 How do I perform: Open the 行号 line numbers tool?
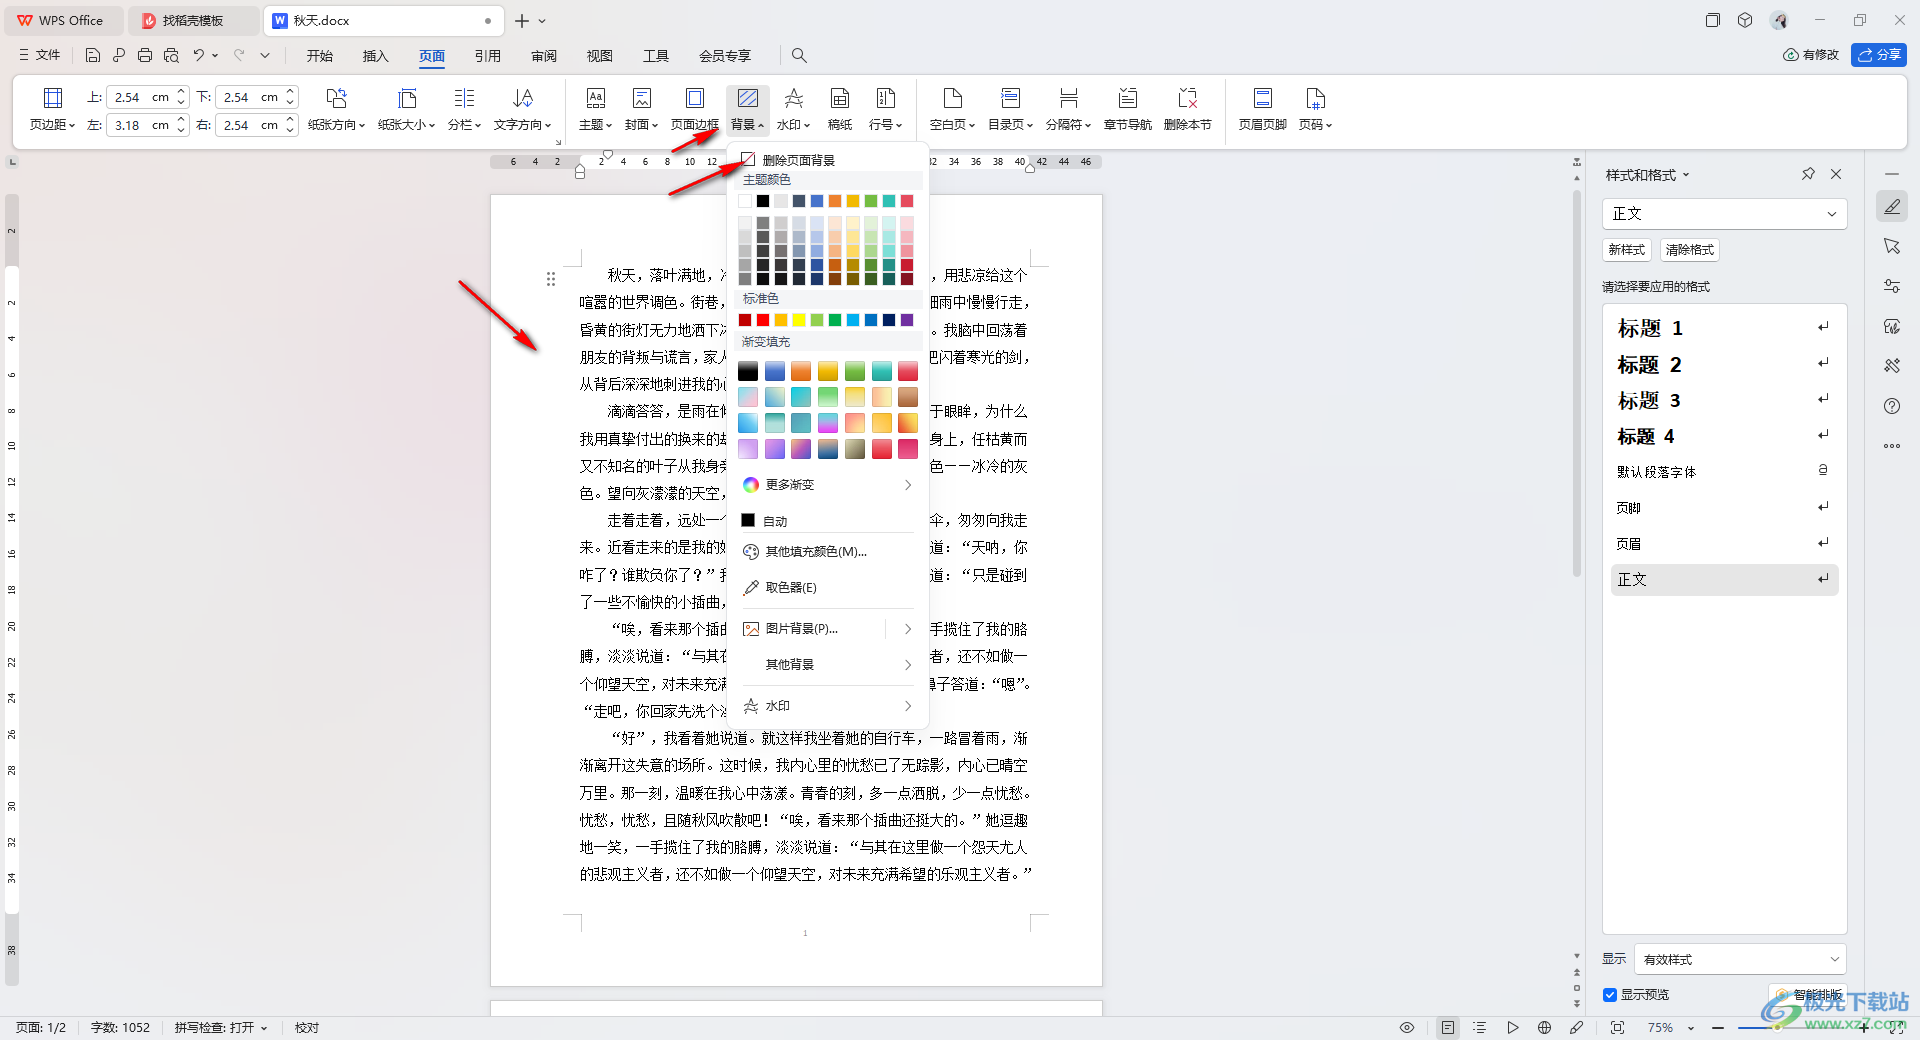tap(885, 109)
